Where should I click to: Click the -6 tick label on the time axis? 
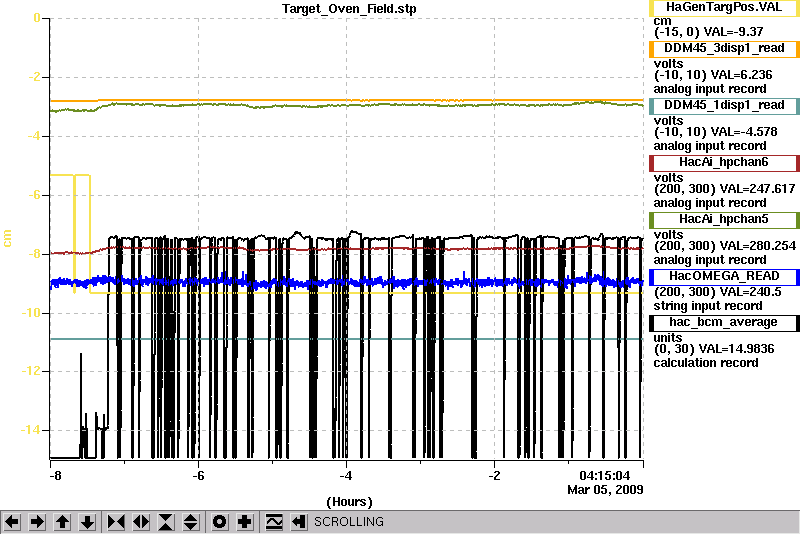[198, 476]
